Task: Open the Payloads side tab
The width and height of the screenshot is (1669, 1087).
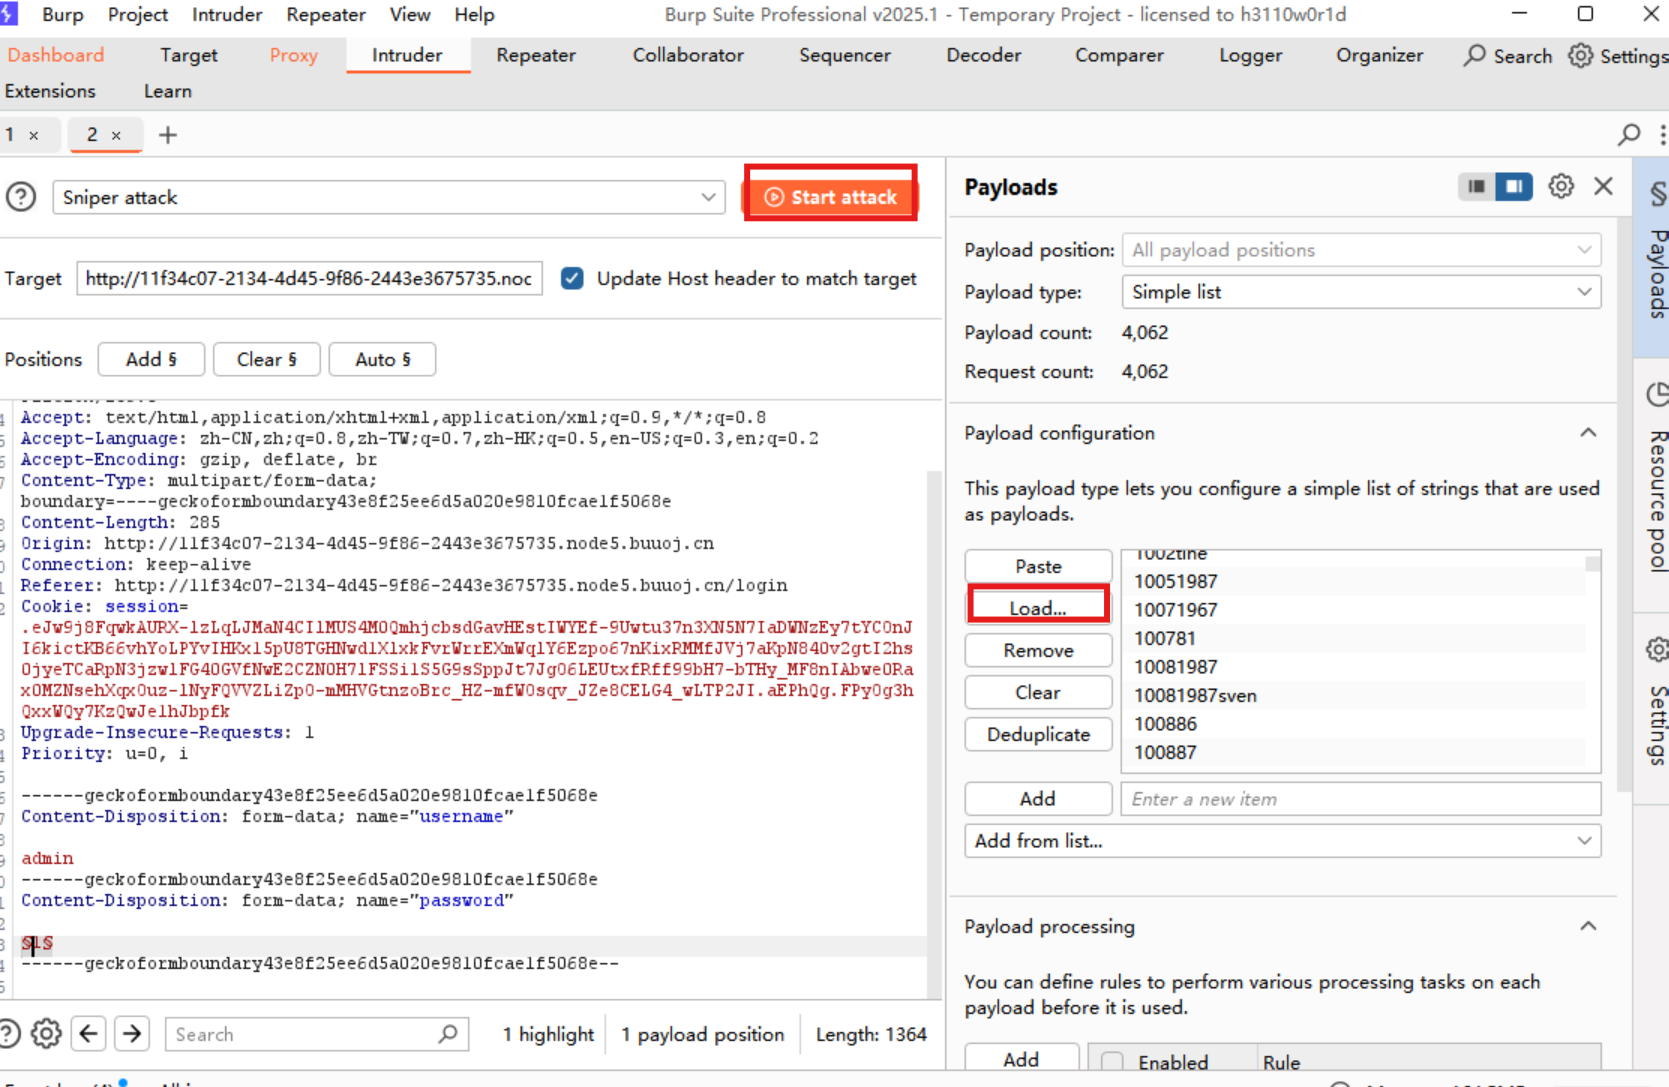Action: coord(1653,257)
